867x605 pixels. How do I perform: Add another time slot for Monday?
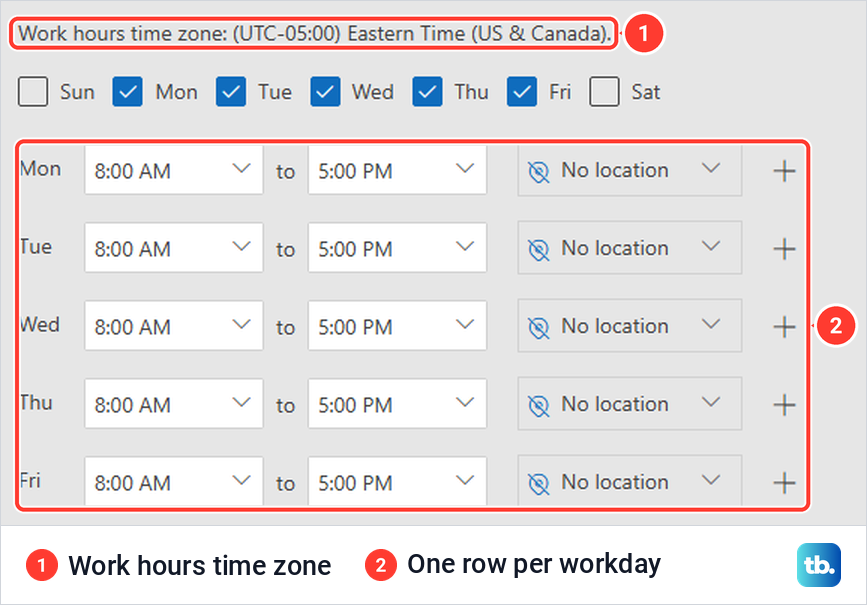click(784, 171)
